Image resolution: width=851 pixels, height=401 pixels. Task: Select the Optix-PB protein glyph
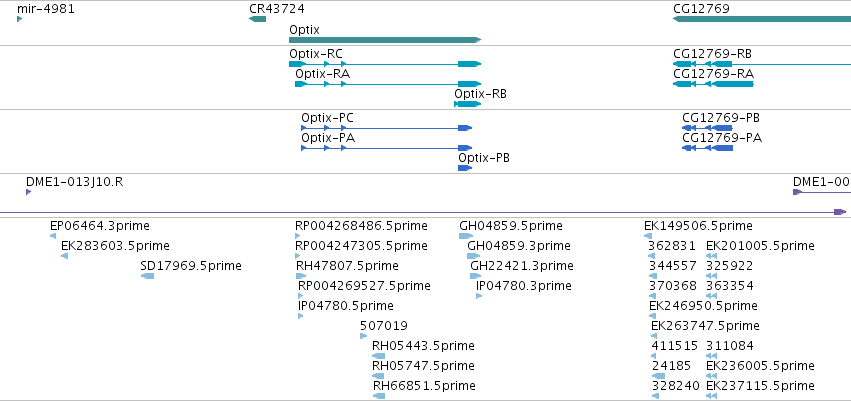pyautogui.click(x=464, y=167)
